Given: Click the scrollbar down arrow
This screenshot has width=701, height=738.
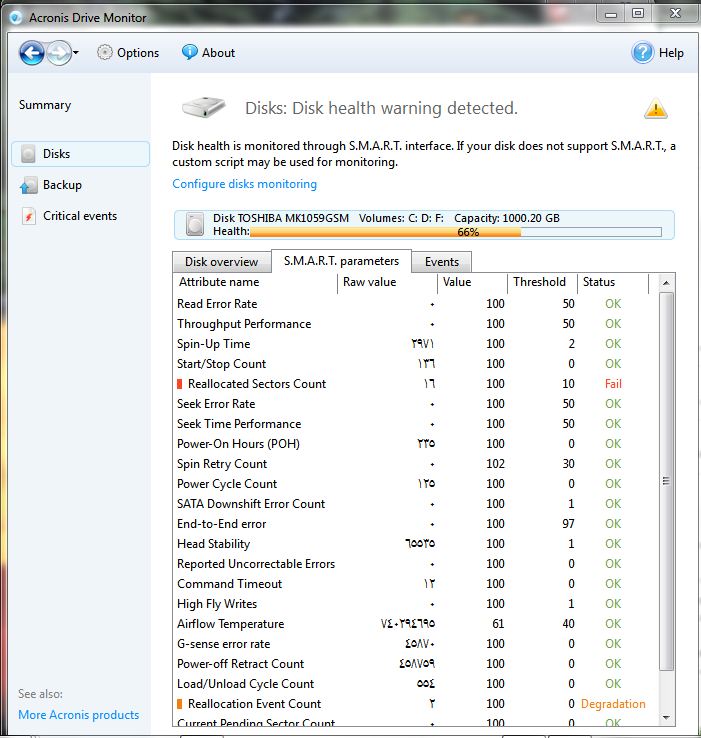Looking at the screenshot, I should (x=666, y=717).
